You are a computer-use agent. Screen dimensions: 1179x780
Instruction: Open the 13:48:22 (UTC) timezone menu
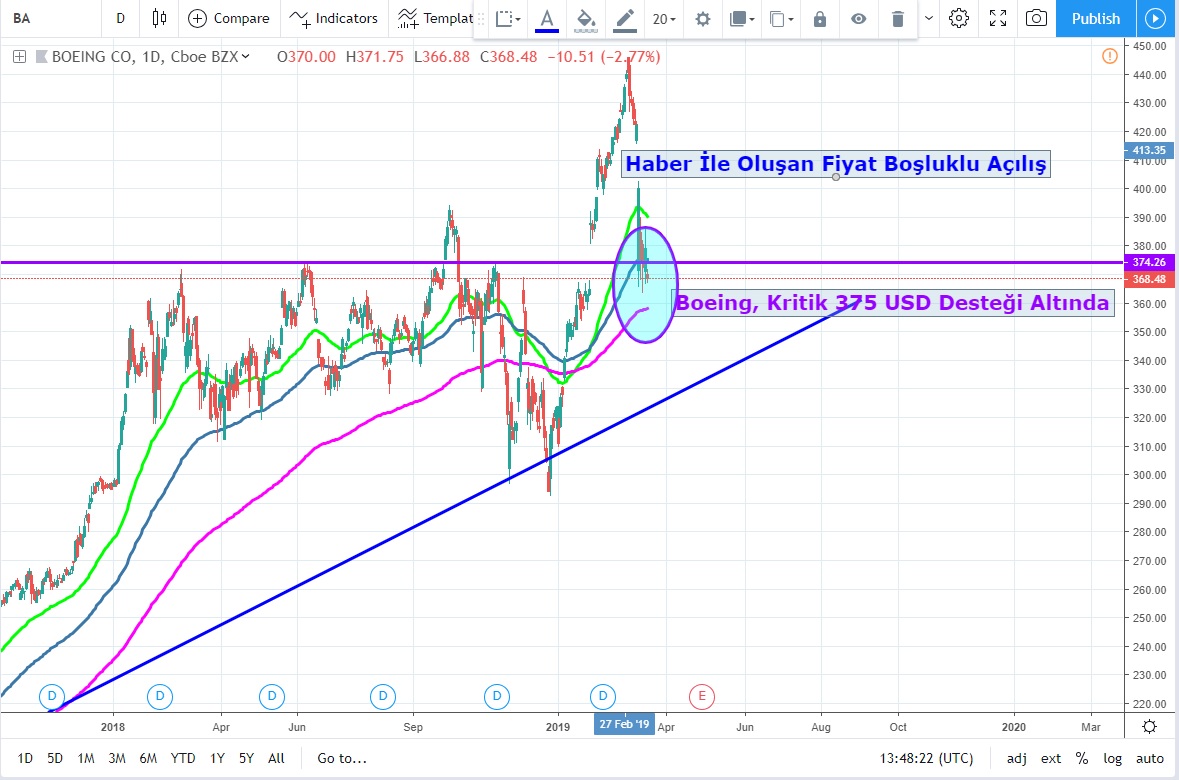926,758
